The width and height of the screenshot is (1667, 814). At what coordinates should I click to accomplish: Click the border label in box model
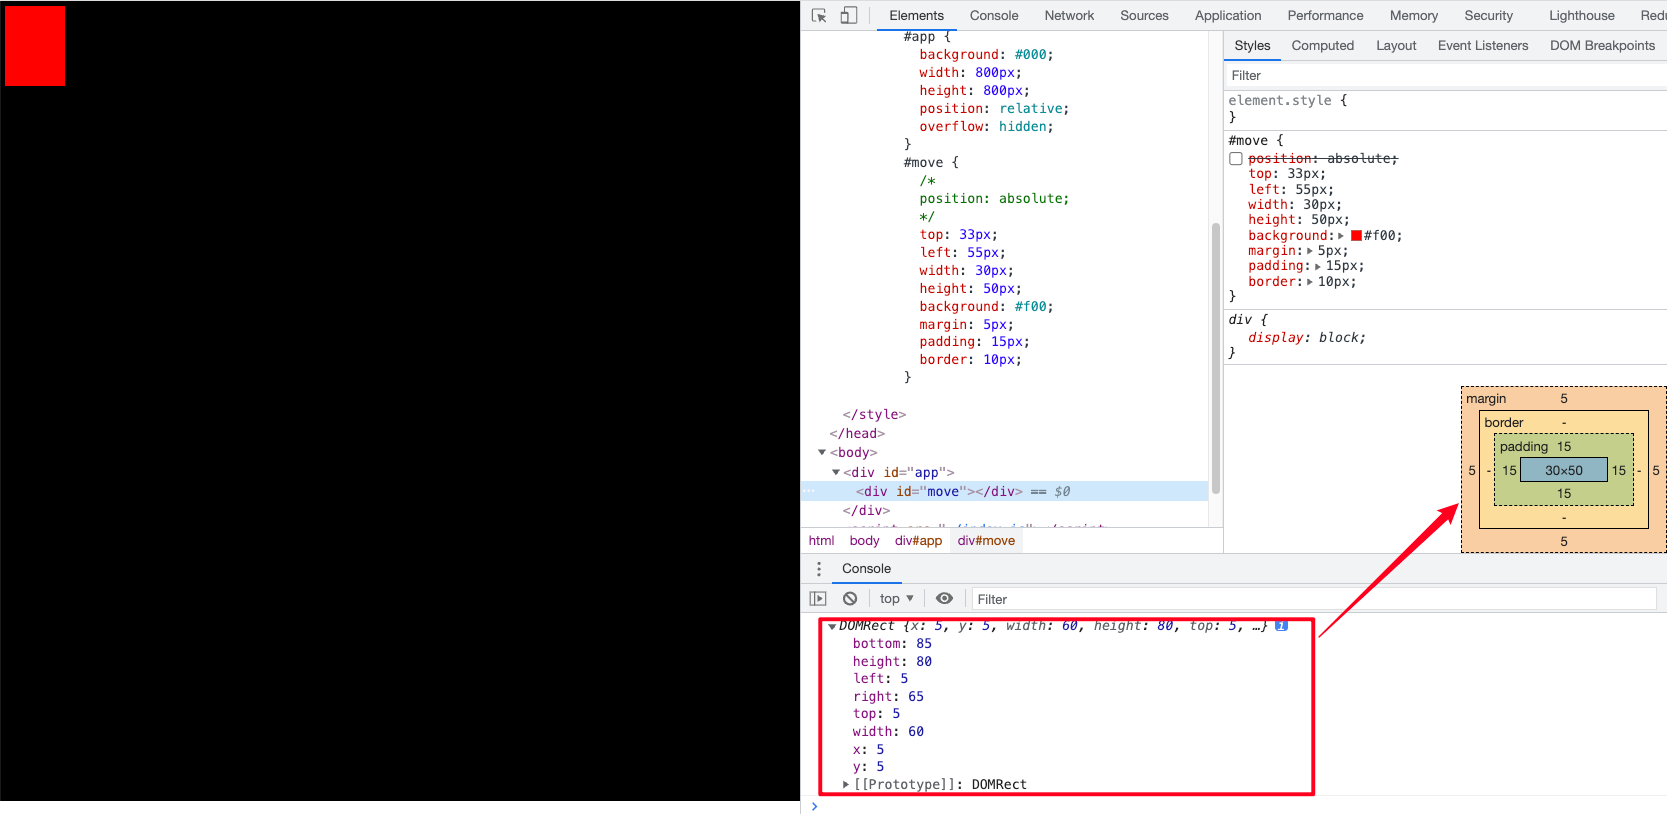[x=1503, y=423]
